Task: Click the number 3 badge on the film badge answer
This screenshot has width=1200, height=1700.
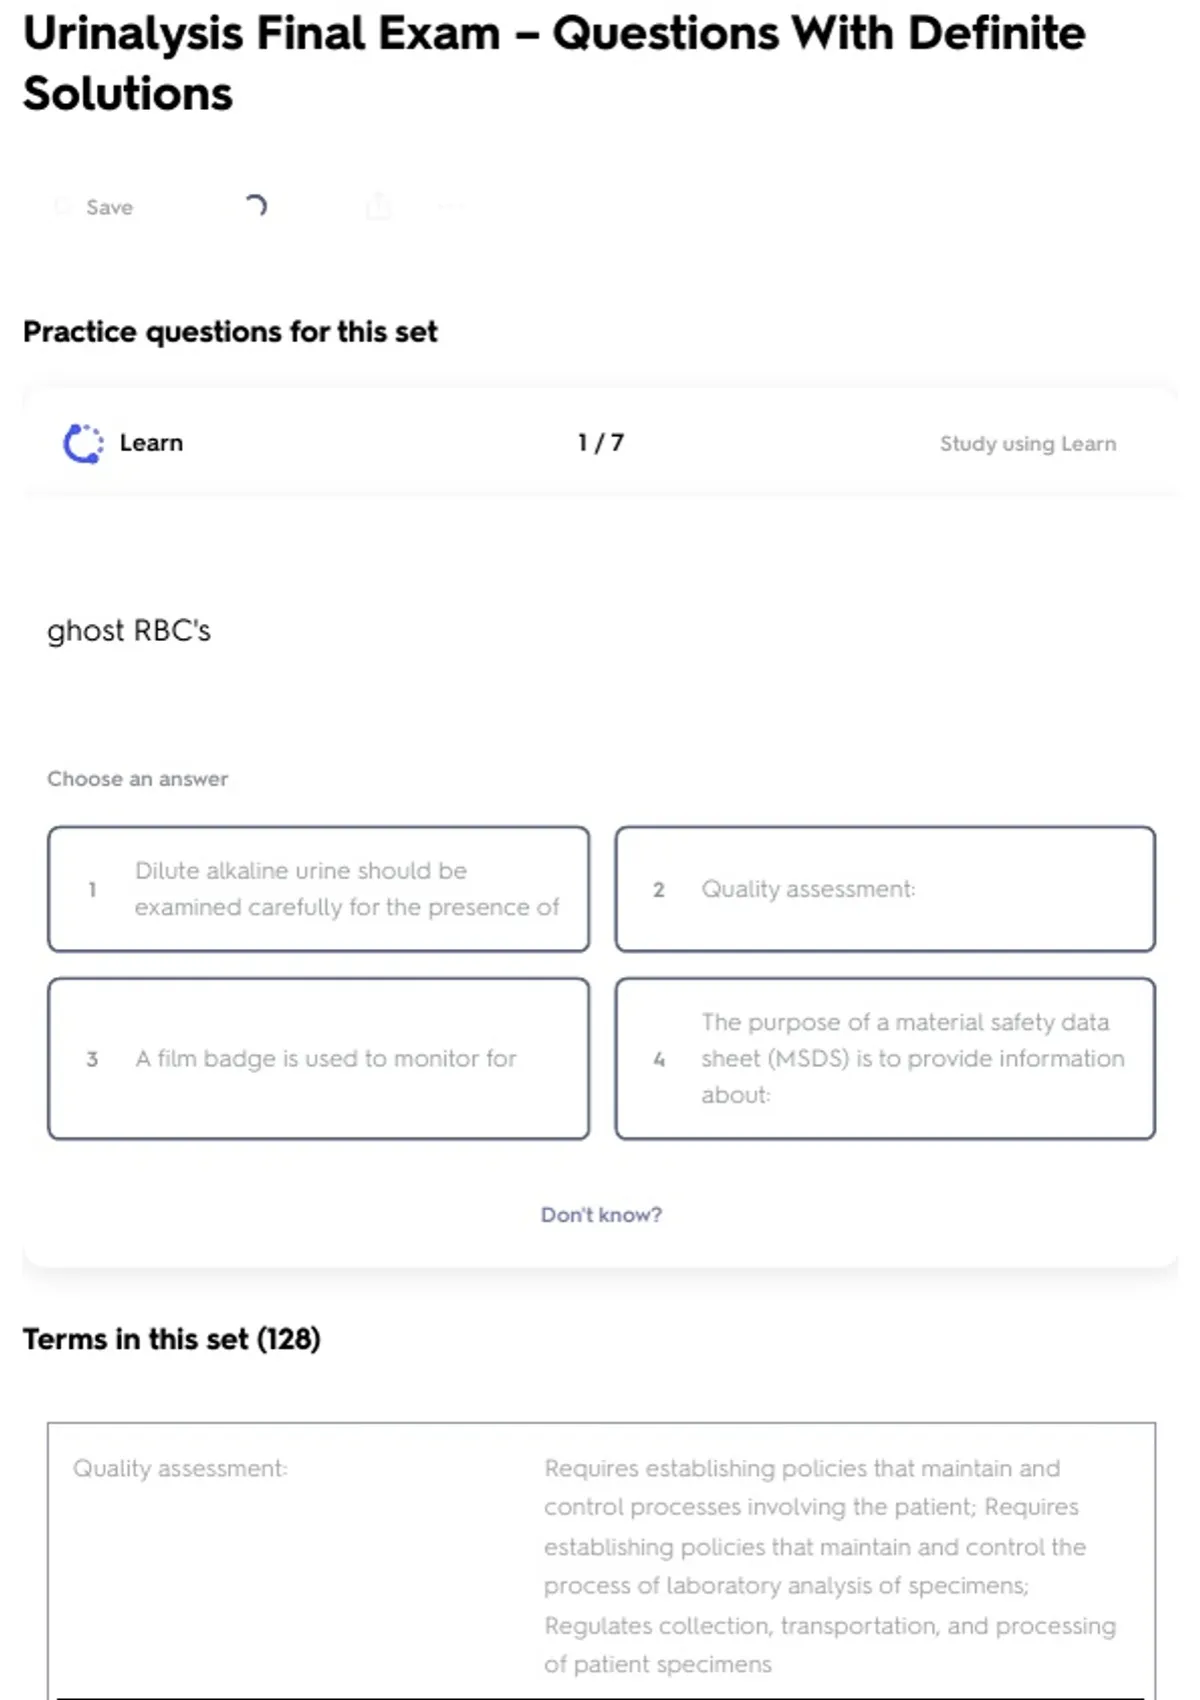Action: (92, 1059)
